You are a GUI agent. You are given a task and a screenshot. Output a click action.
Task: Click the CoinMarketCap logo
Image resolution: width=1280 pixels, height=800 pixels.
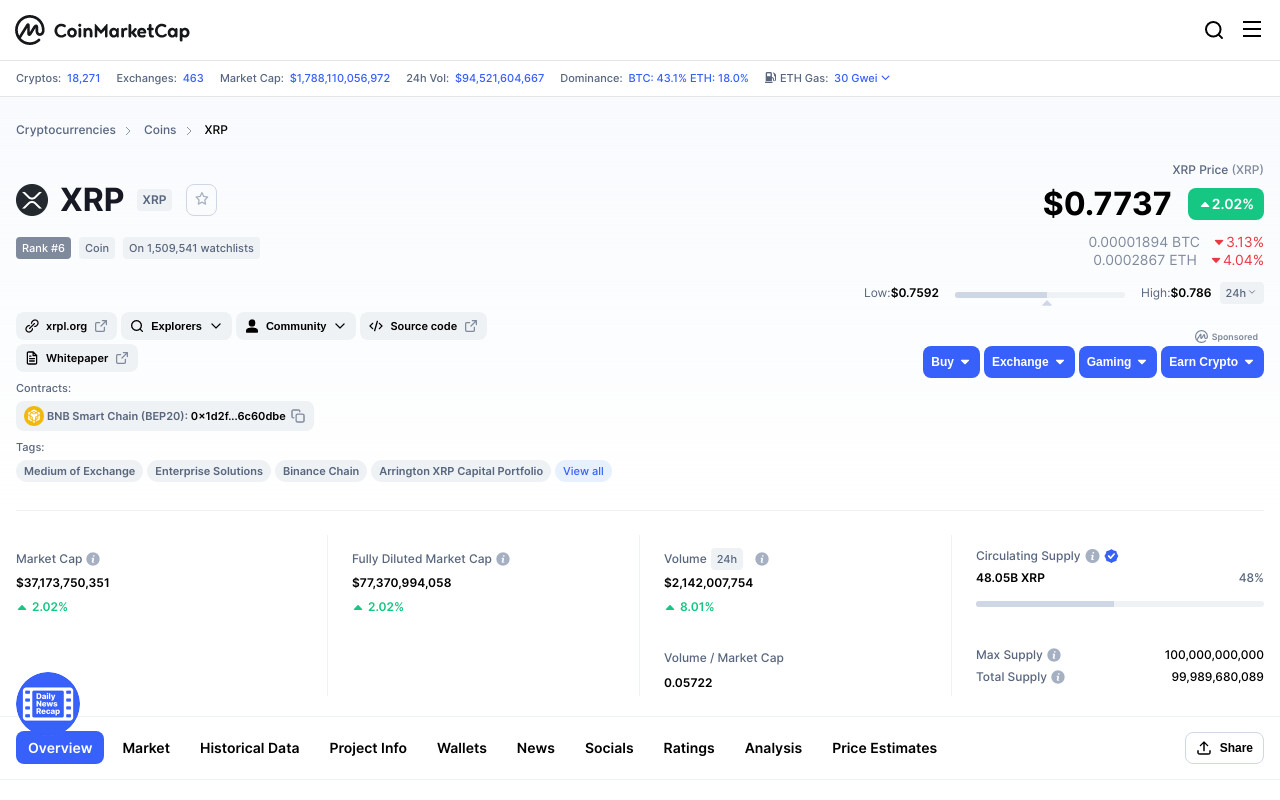pos(102,31)
